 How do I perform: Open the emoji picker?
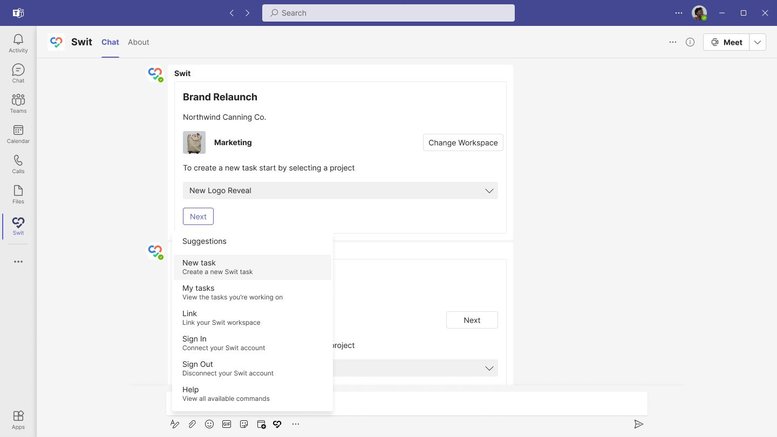[x=209, y=424]
